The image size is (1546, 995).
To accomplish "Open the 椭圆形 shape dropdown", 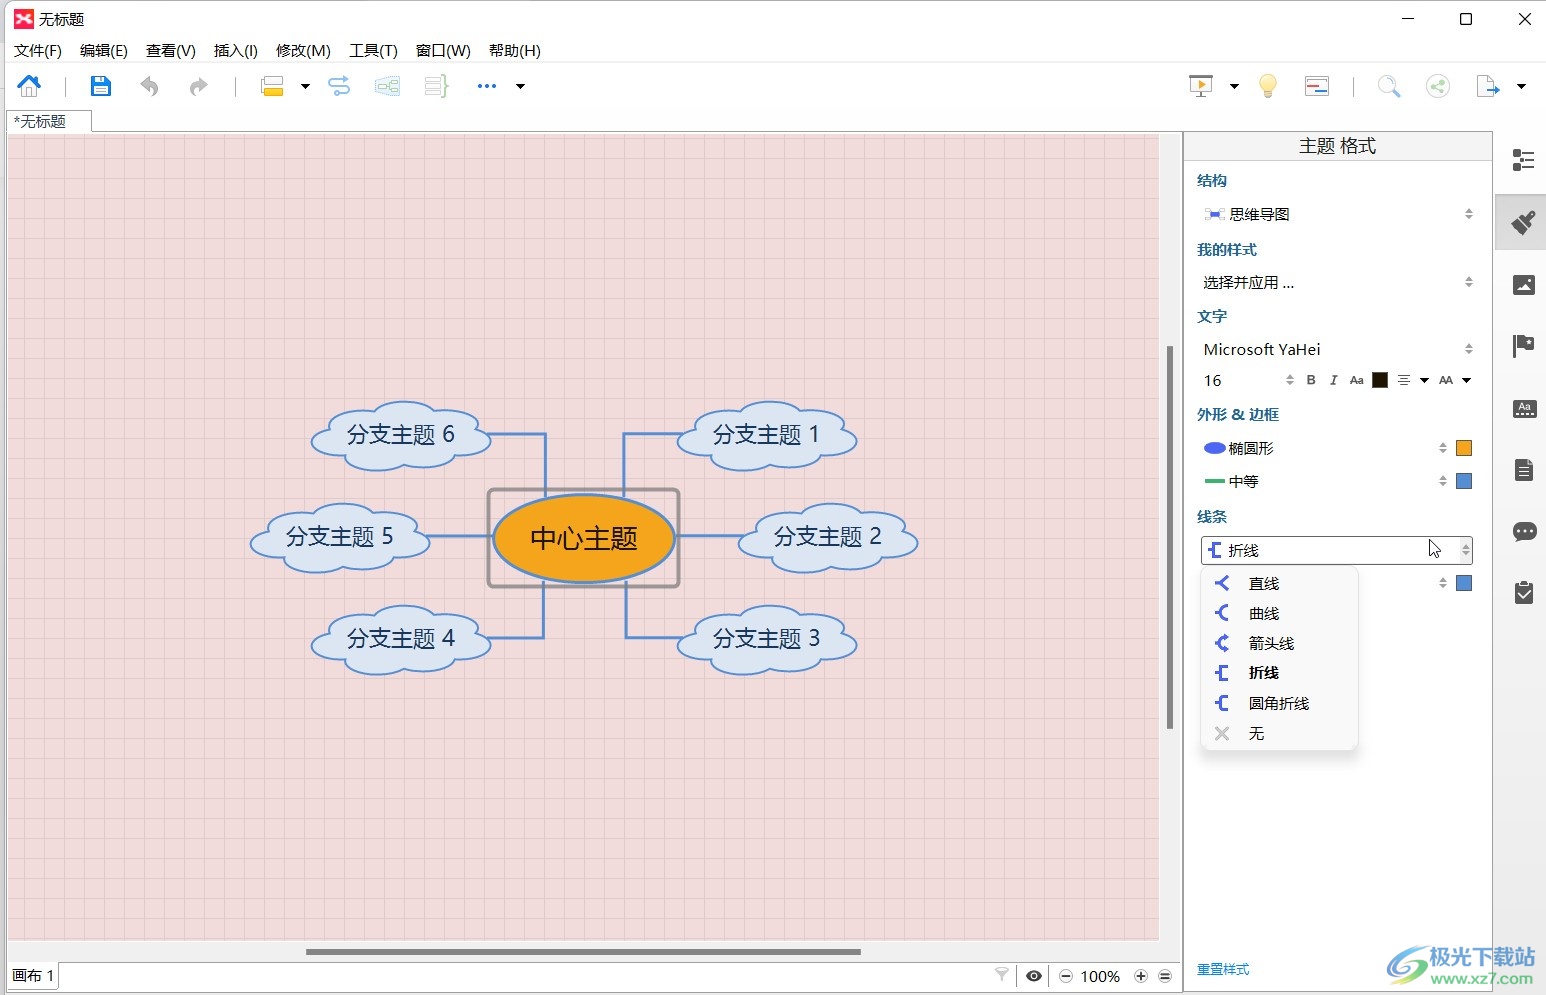I will (x=1324, y=448).
